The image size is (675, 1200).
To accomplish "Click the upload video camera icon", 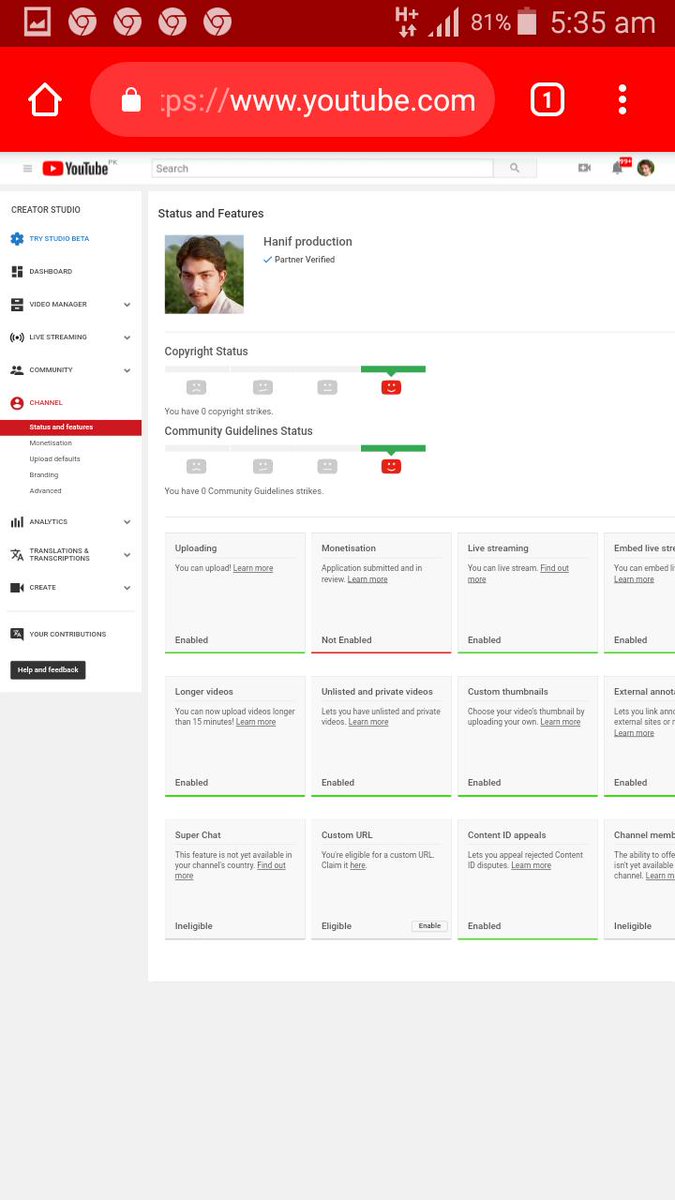I will coord(584,168).
